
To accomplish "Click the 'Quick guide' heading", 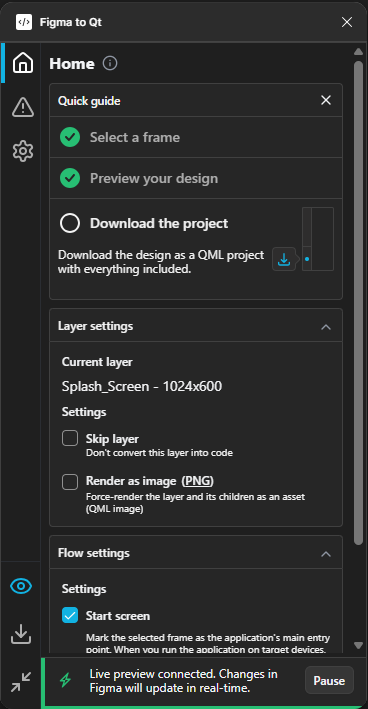I will pyautogui.click(x=89, y=101).
